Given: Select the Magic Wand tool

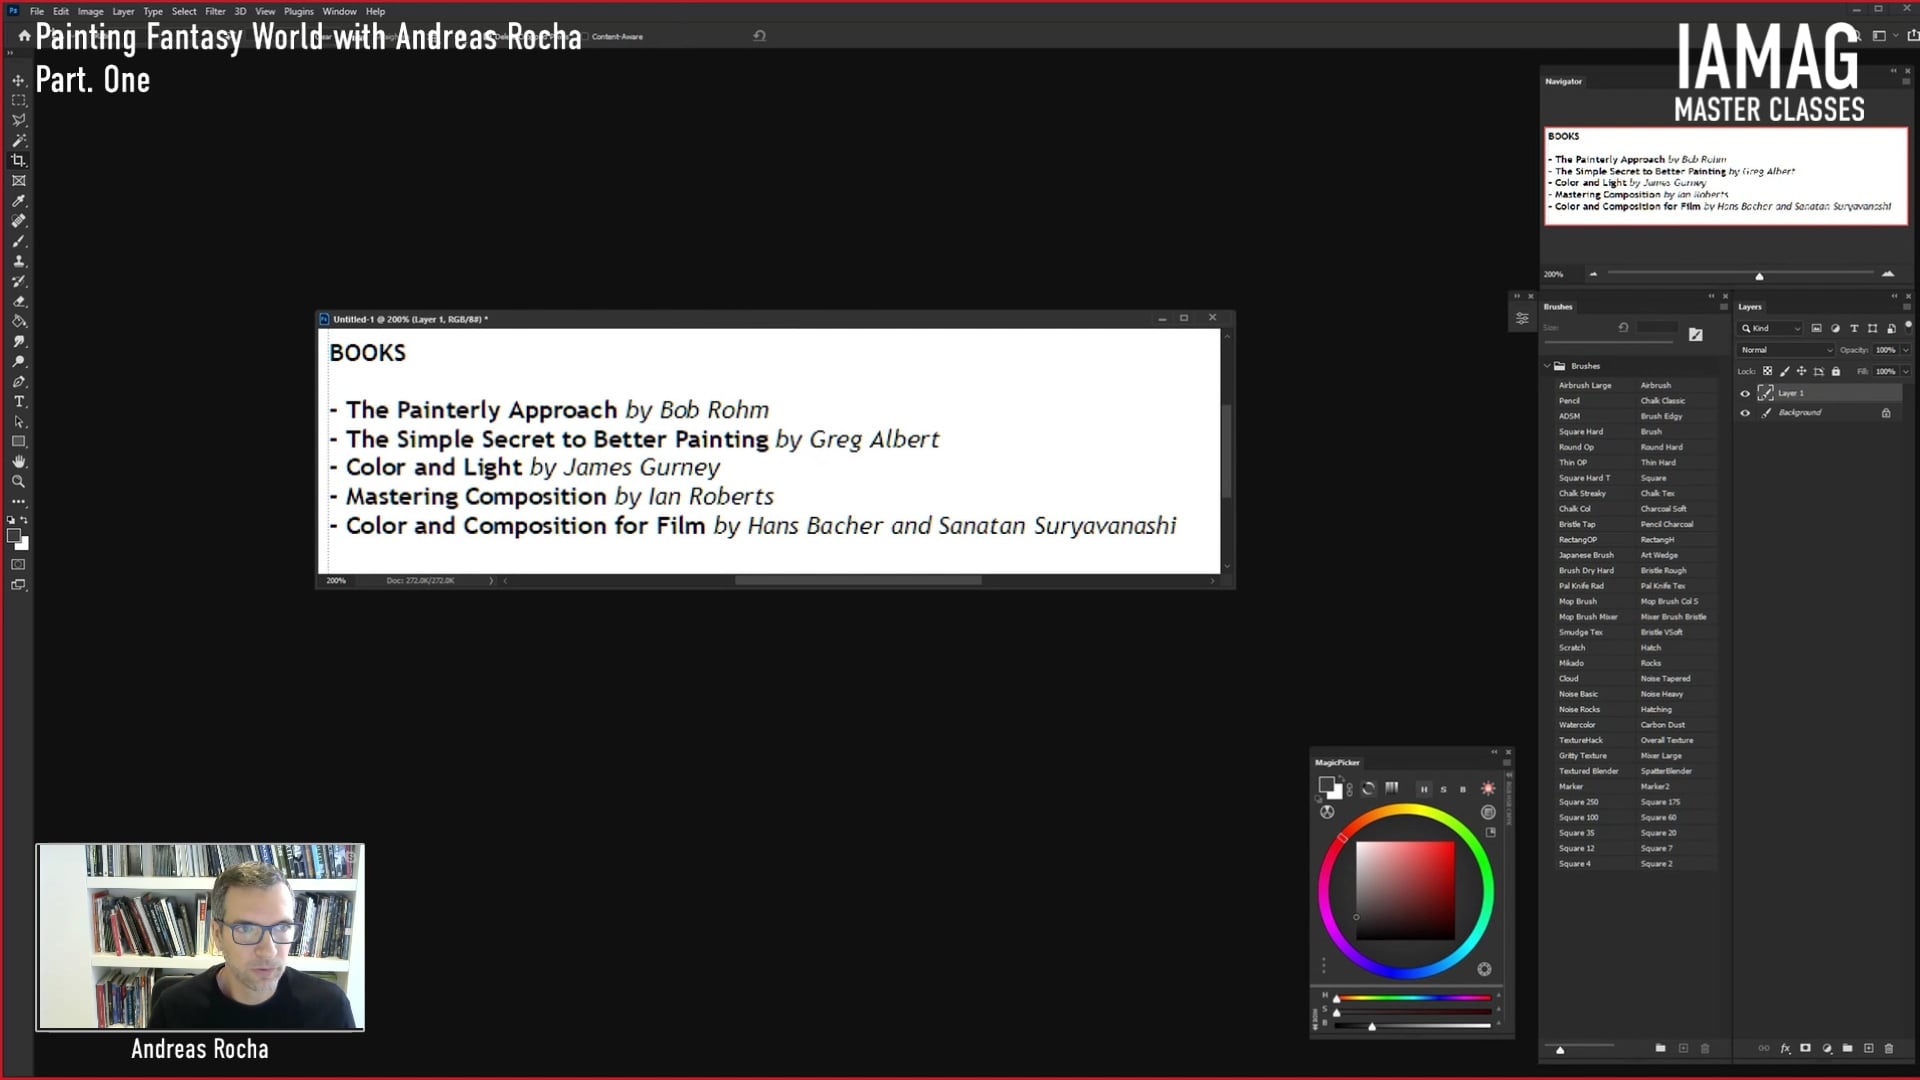Looking at the screenshot, I should click(18, 140).
